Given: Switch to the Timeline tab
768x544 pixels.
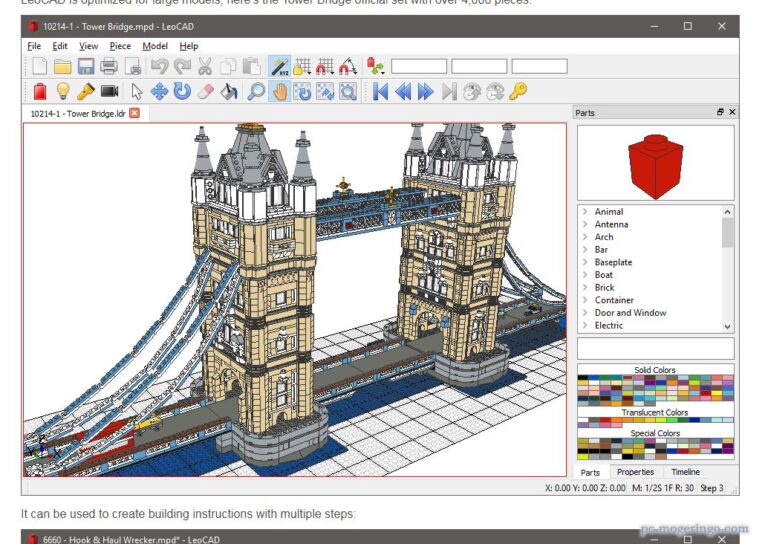Looking at the screenshot, I should click(x=685, y=472).
